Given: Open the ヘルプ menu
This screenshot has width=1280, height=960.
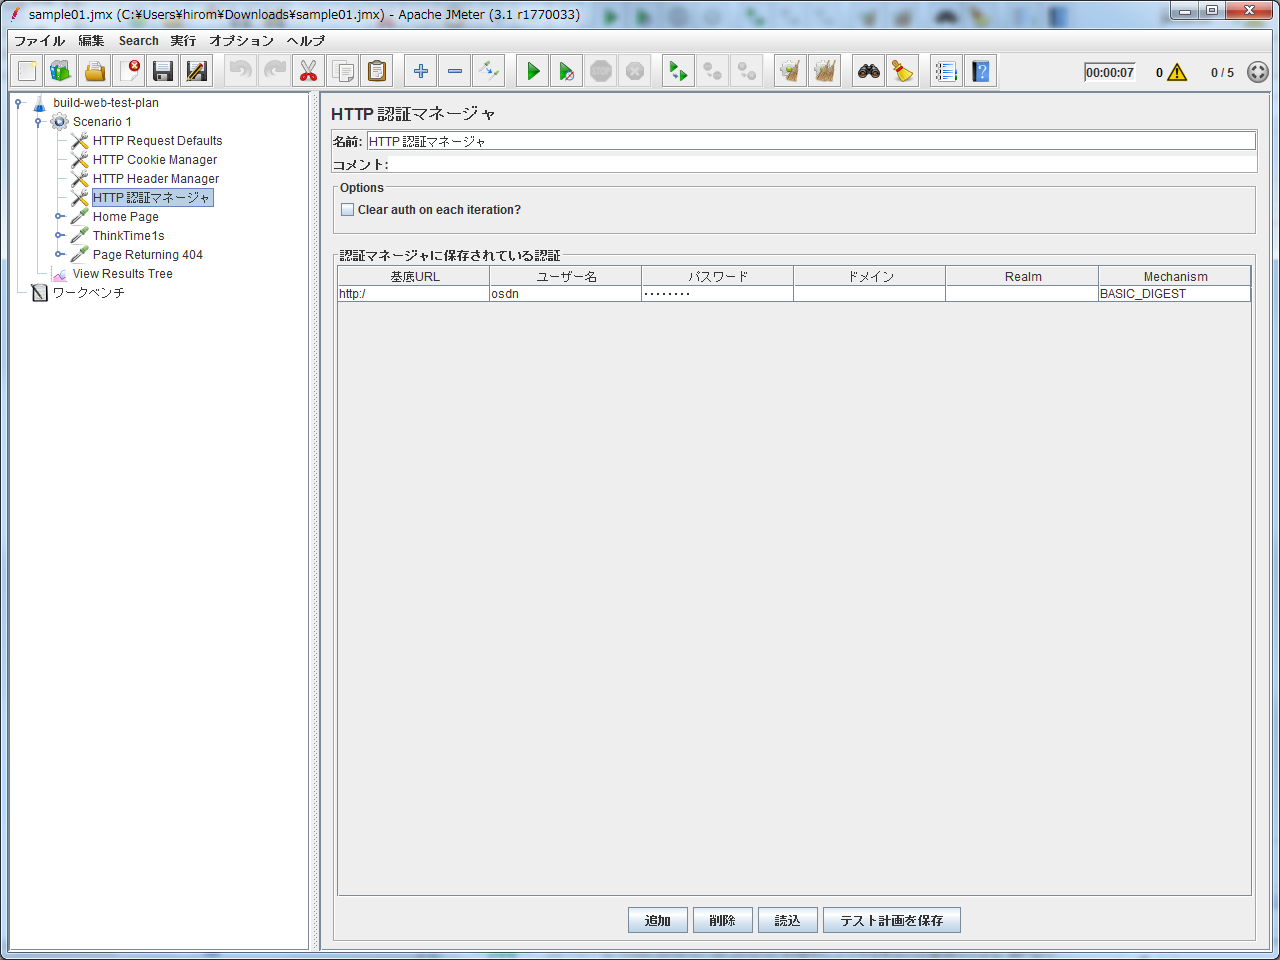Looking at the screenshot, I should 306,41.
